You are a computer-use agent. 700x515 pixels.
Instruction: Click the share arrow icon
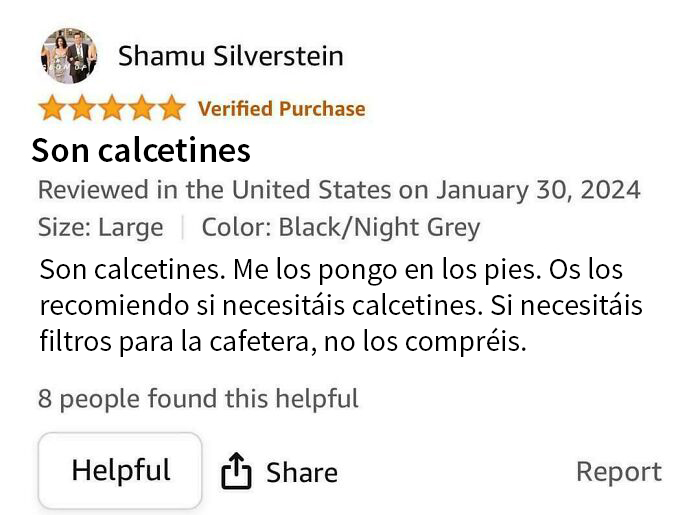click(236, 471)
